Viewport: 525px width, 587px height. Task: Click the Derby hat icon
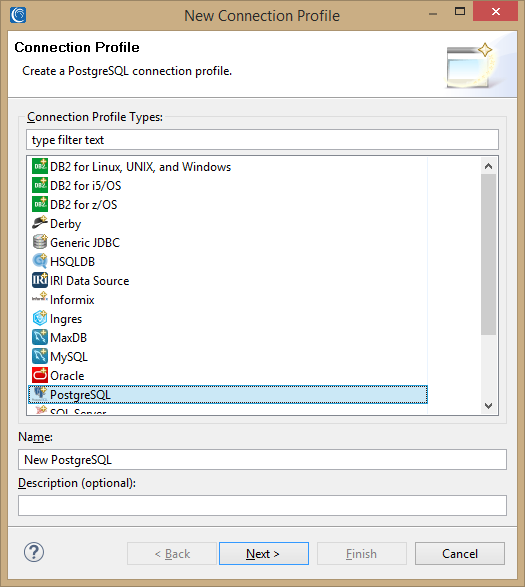40,223
